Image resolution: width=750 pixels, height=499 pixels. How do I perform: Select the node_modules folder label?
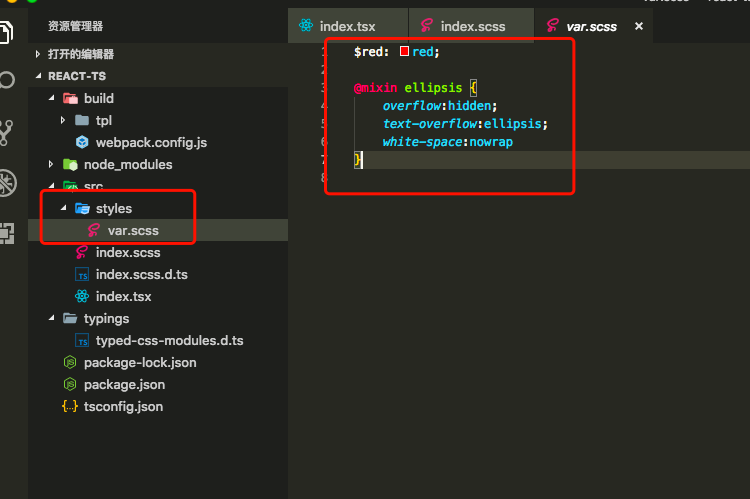(128, 165)
